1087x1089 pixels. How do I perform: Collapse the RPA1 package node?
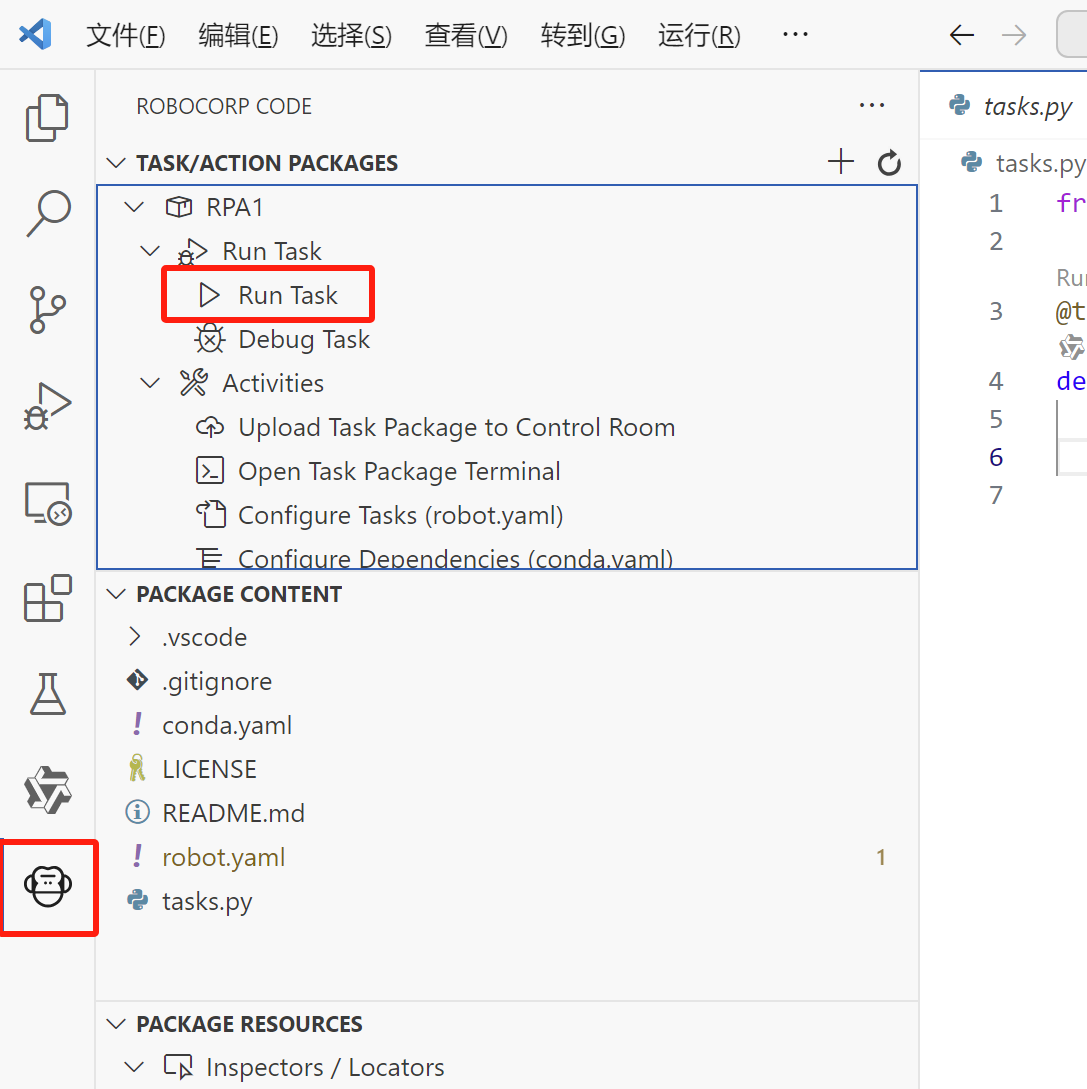[x=133, y=207]
